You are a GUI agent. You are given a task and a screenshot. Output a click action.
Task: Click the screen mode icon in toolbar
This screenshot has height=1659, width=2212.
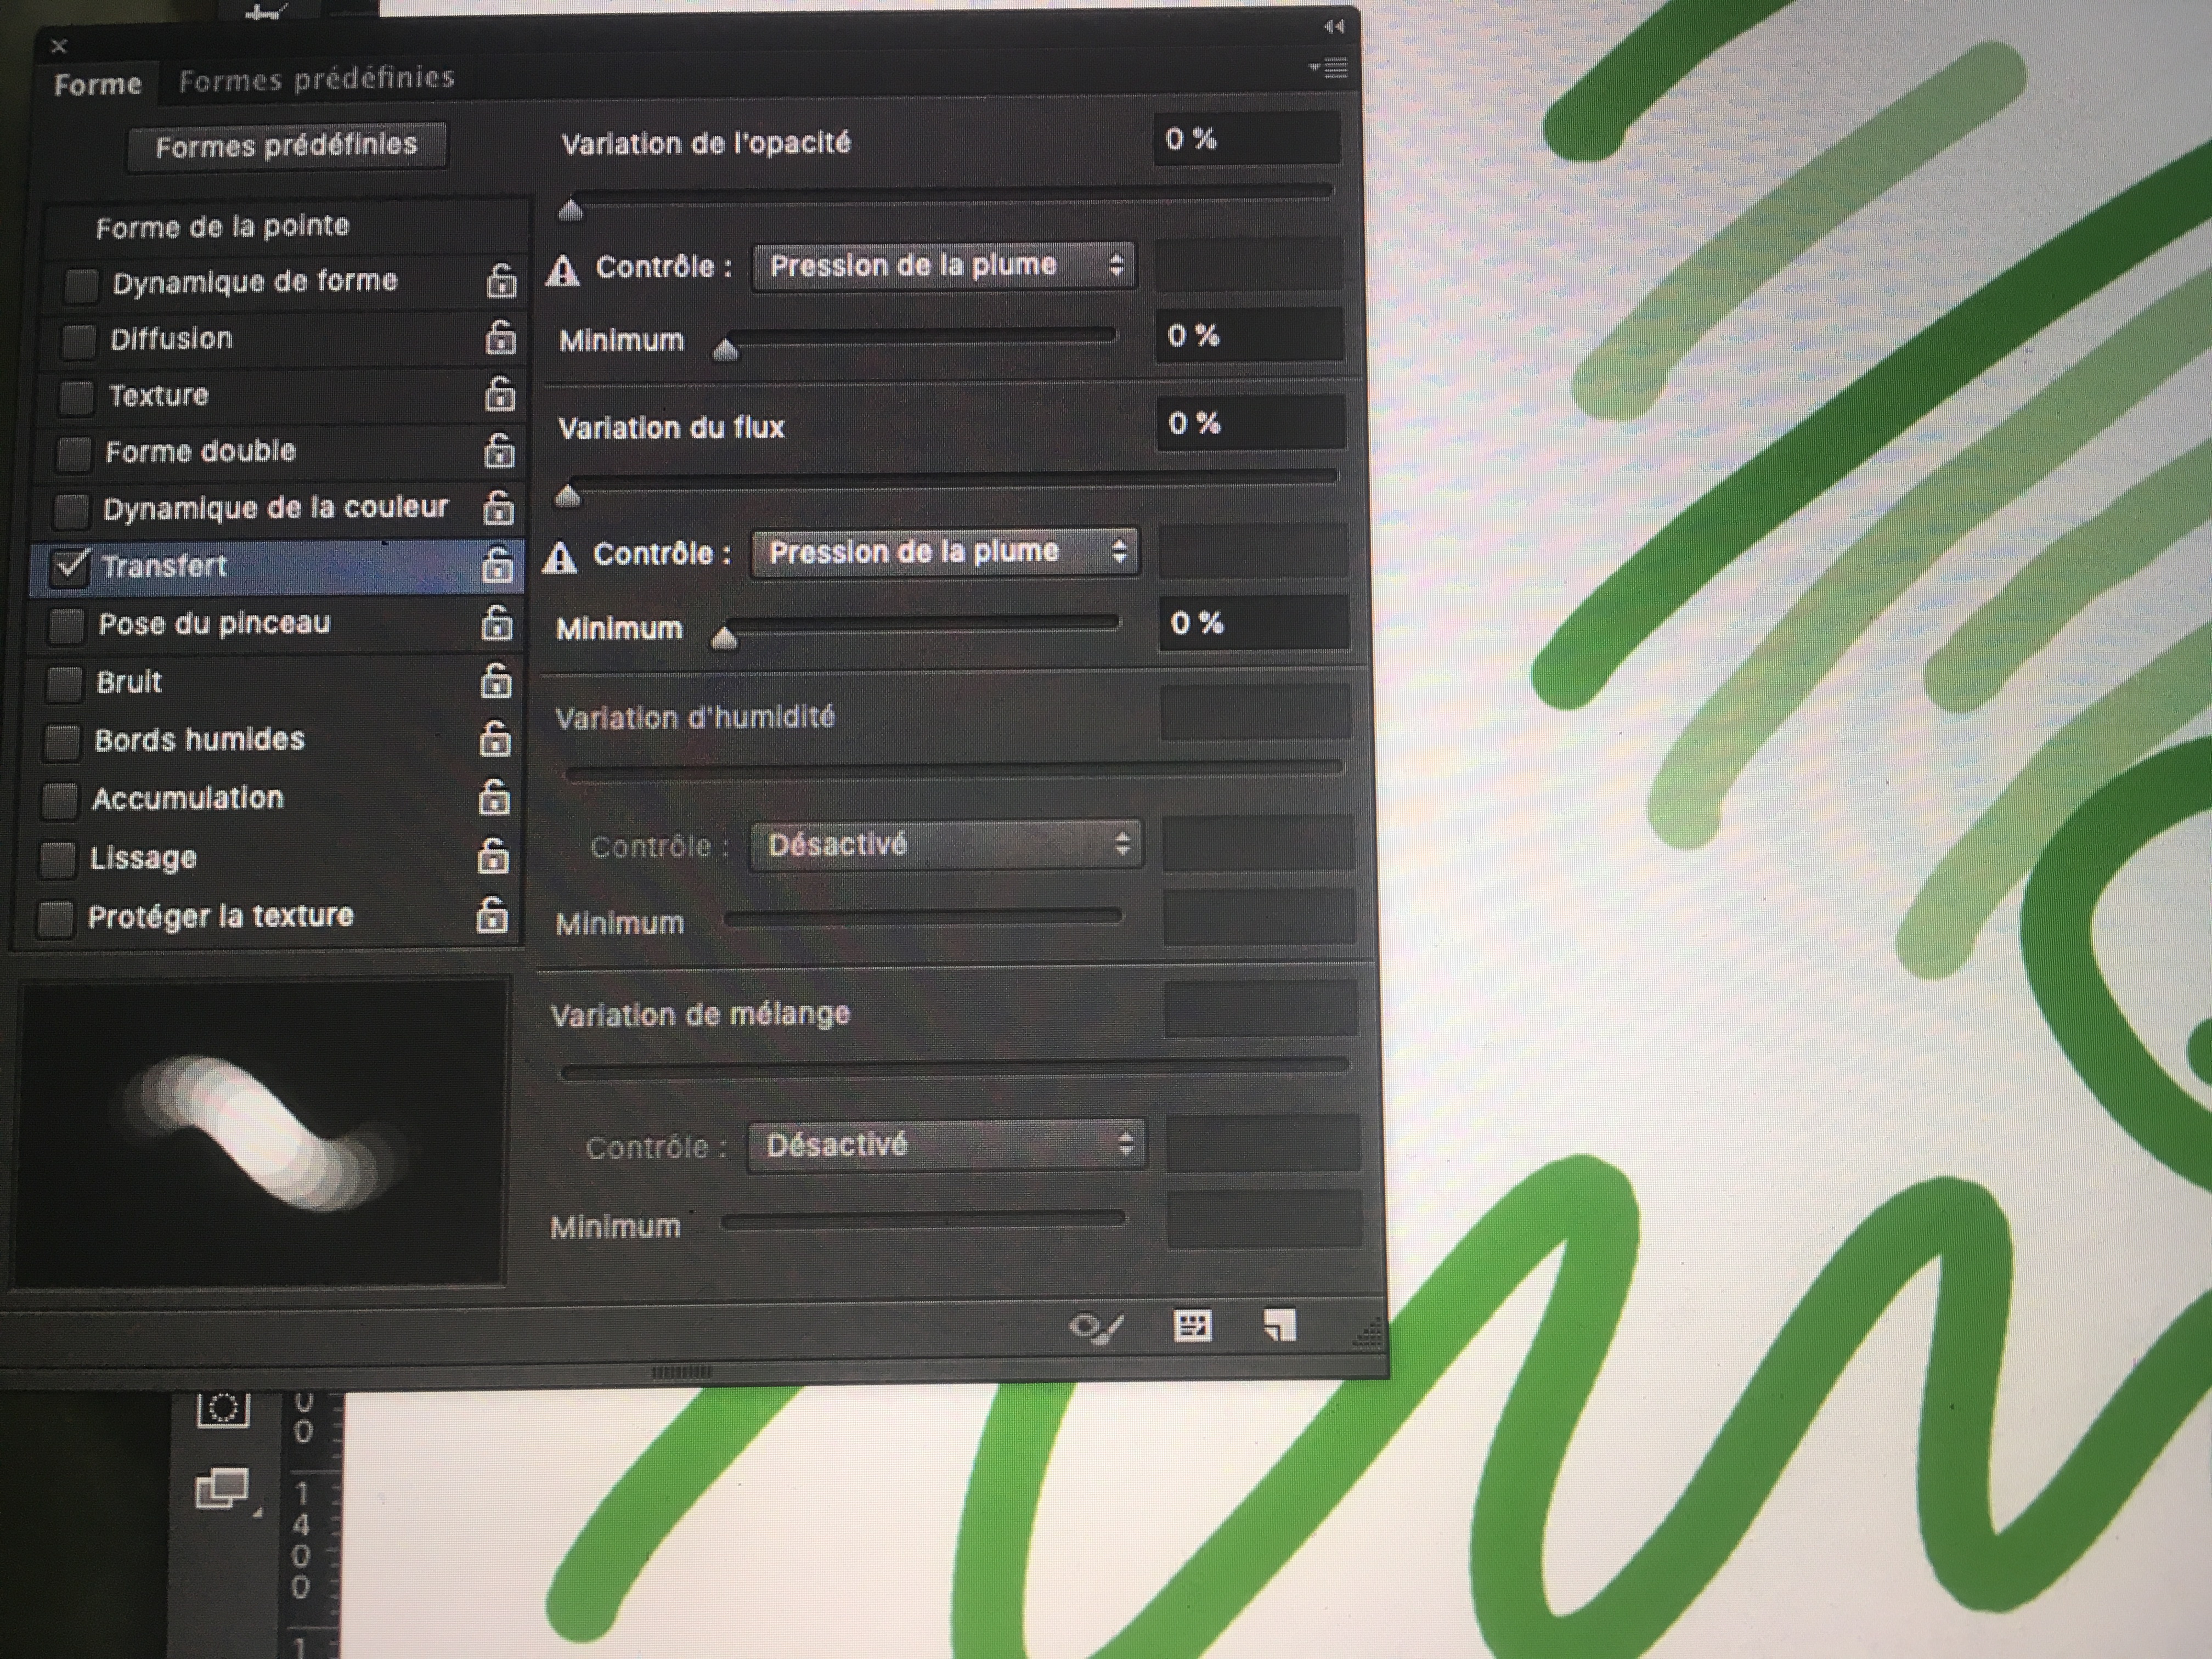pos(222,1489)
